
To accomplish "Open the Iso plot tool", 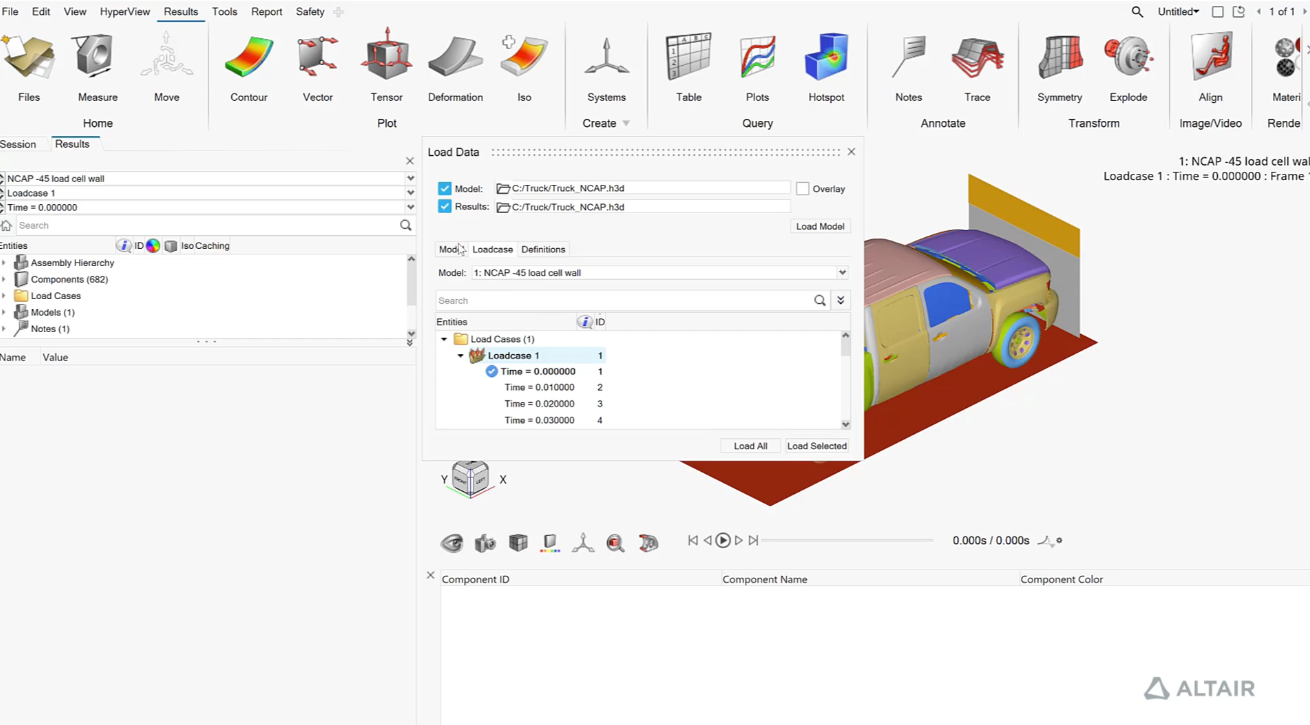I will point(524,68).
